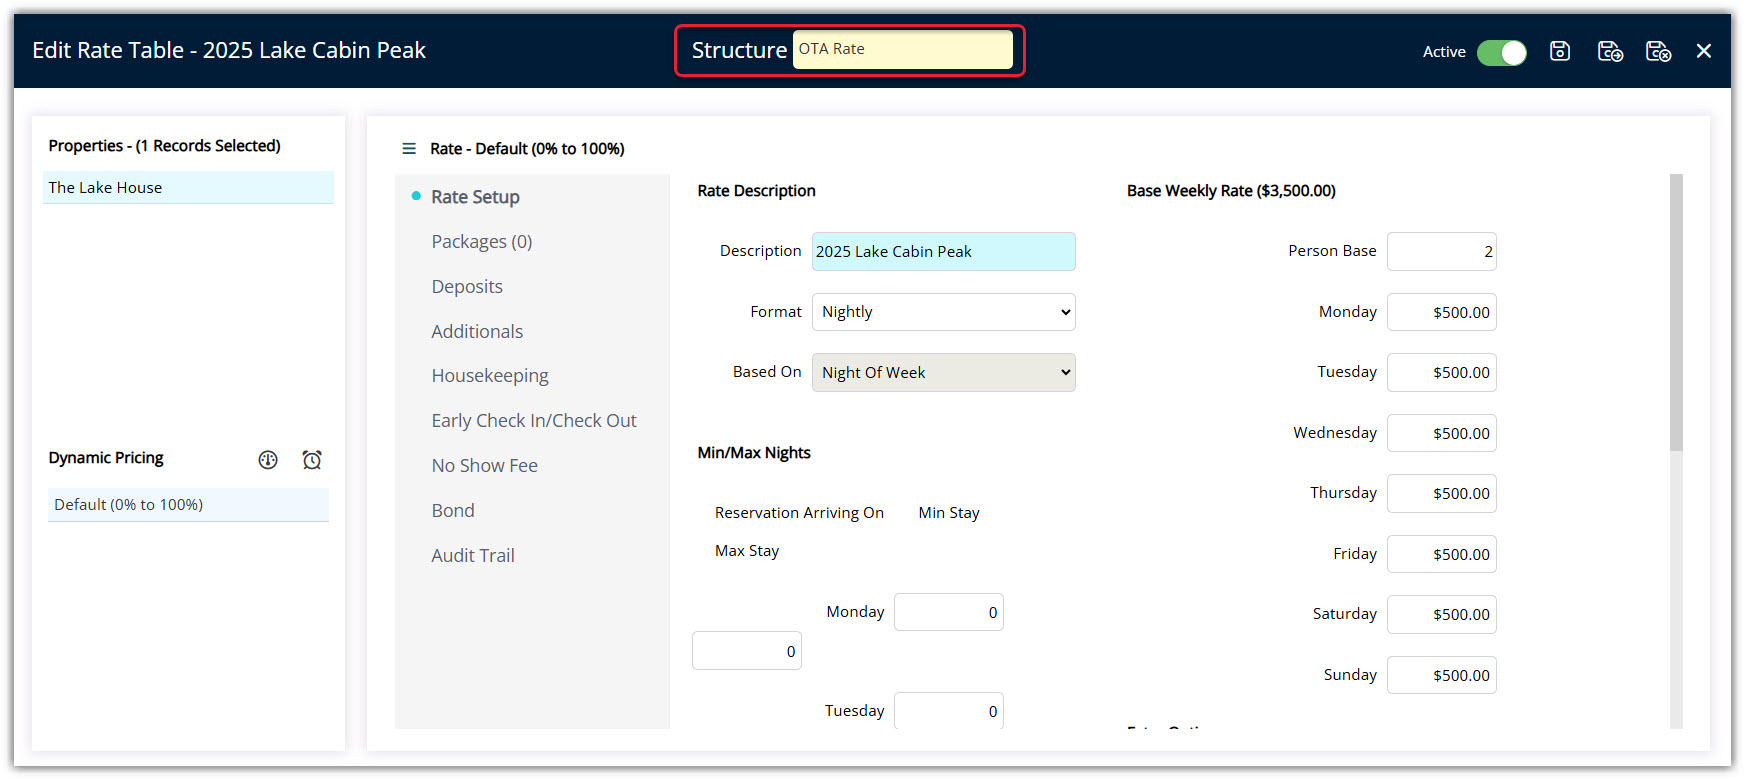Click the Reservation Arriving On label

(799, 513)
